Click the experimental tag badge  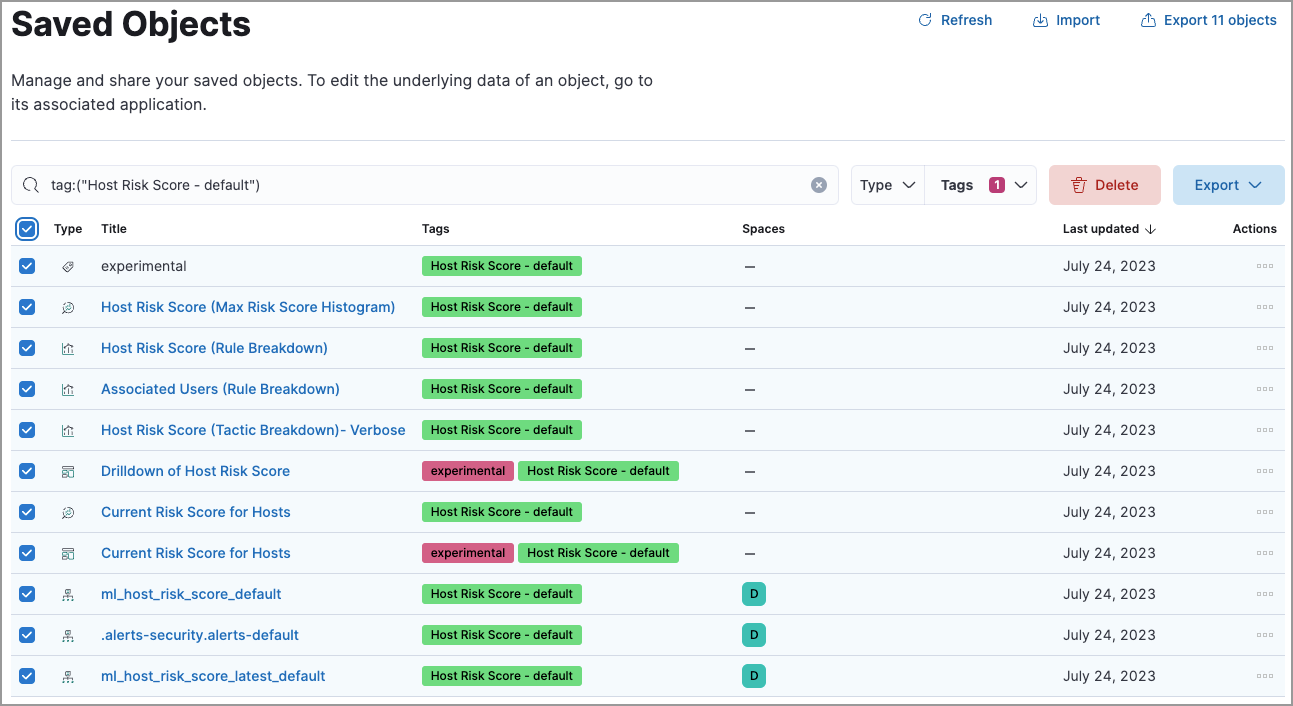point(467,471)
